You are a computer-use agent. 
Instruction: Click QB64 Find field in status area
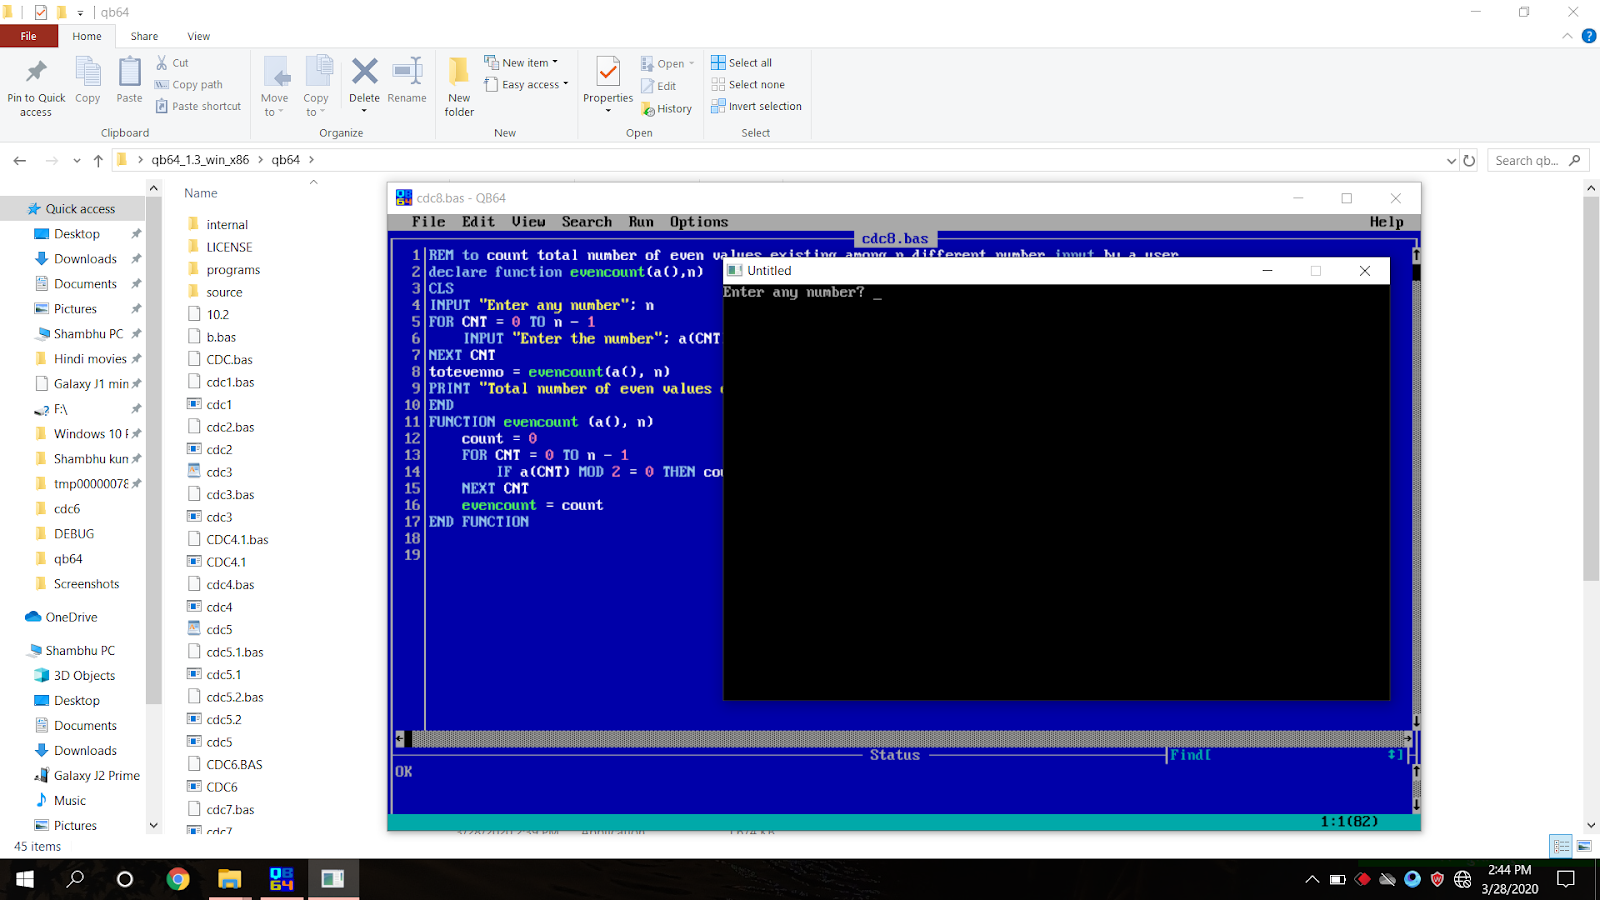click(1286, 755)
